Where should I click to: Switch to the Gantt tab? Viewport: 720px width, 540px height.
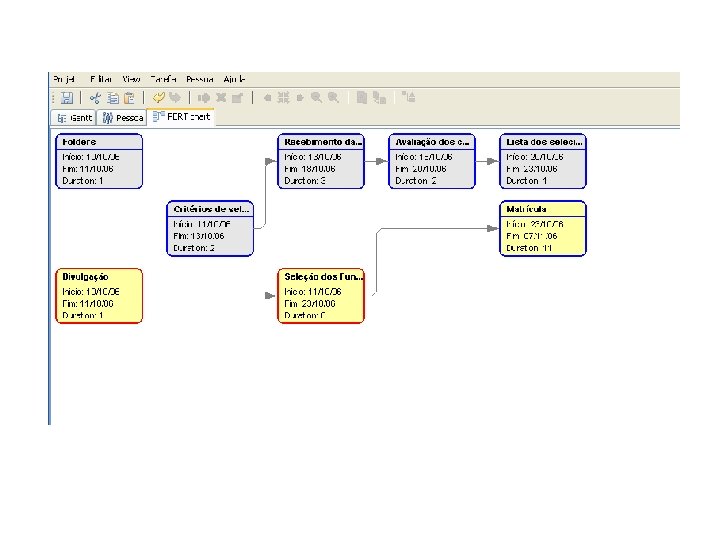pos(74,118)
